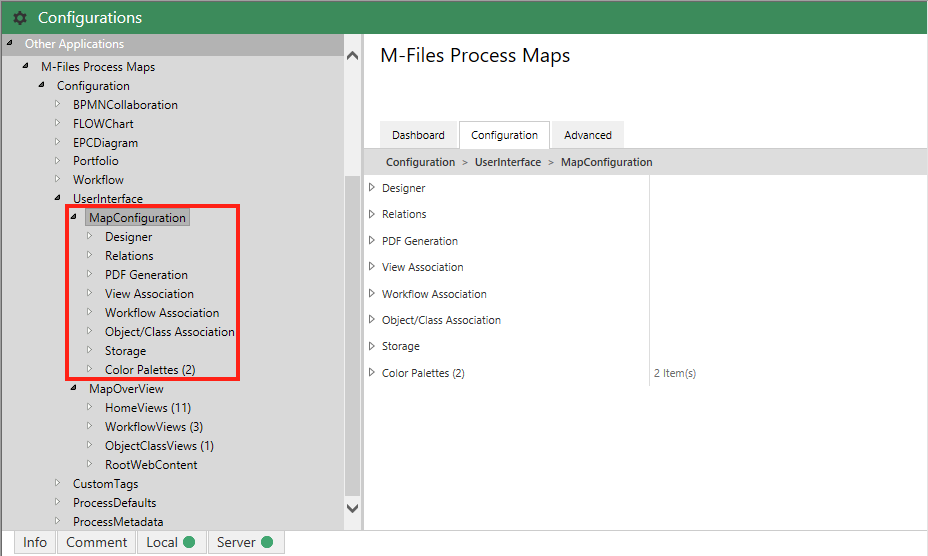The image size is (928, 556).
Task: Collapse the UserInterface tree node
Action: (58, 198)
